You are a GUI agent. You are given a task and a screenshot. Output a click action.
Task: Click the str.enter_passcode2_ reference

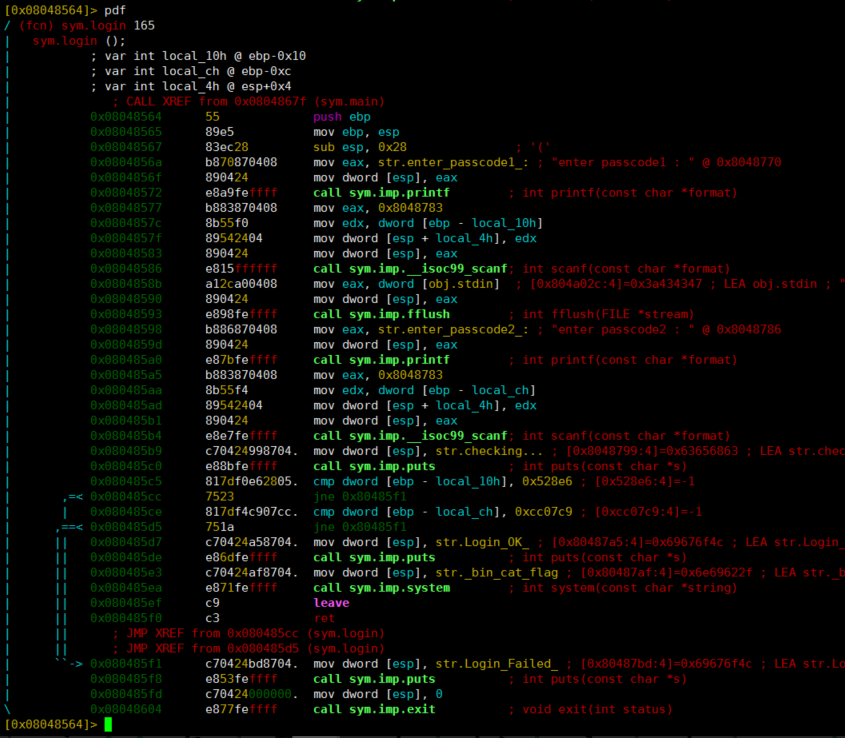(x=453, y=329)
